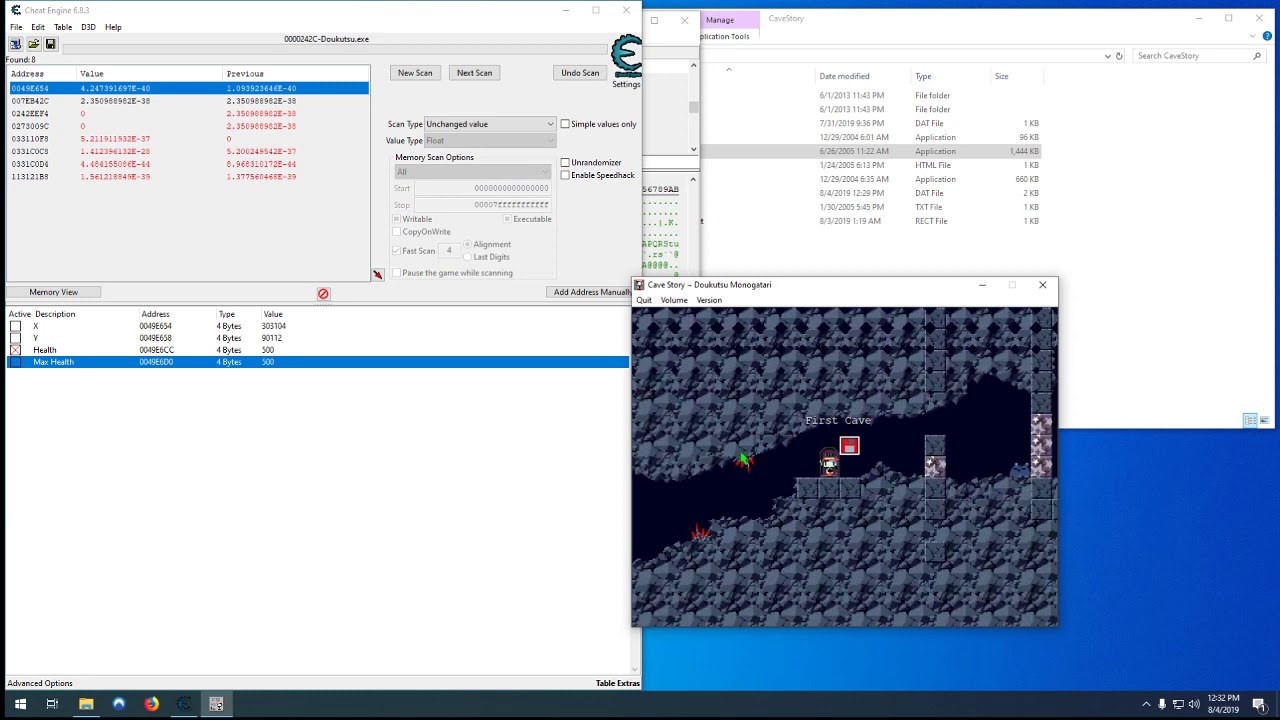Select the Manage tab in Explorer
Viewport: 1280px width, 720px height.
(720, 20)
